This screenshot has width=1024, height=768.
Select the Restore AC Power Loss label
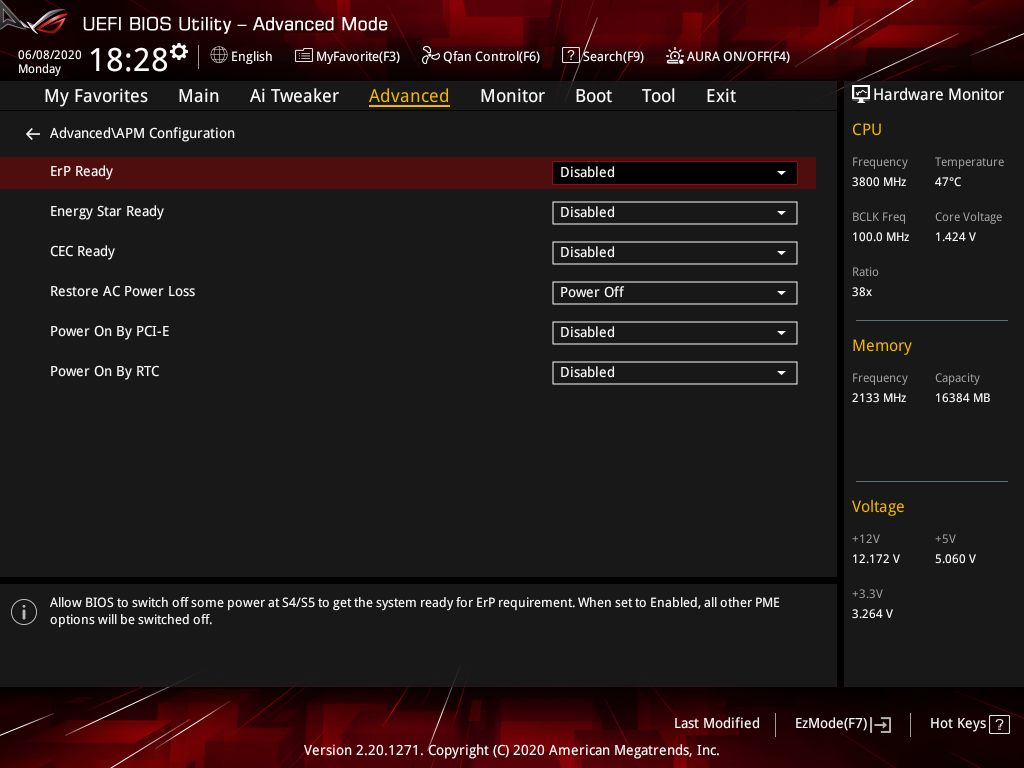point(123,291)
